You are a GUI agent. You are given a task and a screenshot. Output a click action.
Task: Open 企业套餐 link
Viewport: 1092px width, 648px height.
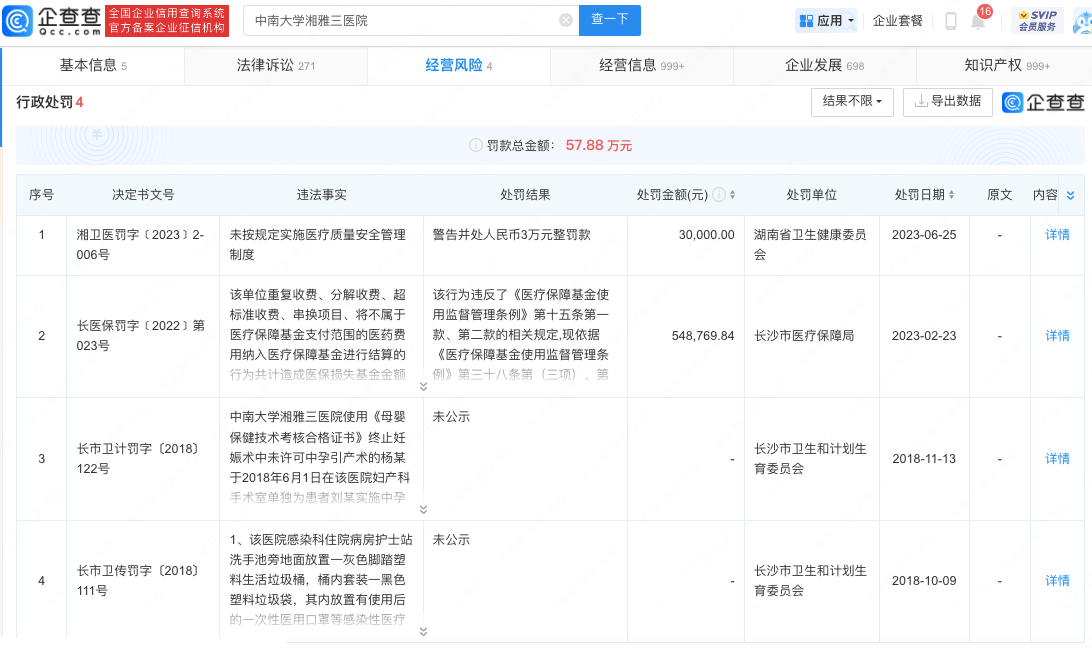pyautogui.click(x=898, y=21)
